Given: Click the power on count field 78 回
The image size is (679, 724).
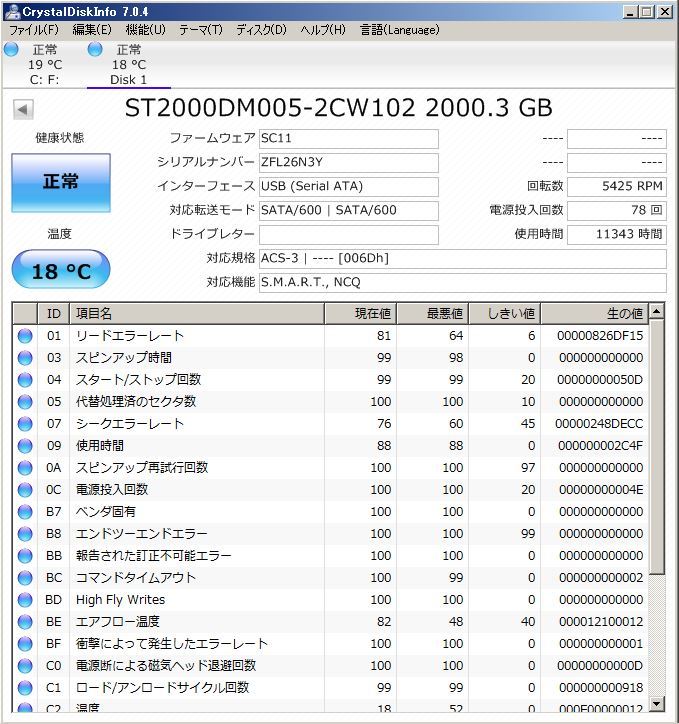Looking at the screenshot, I should coord(617,211).
